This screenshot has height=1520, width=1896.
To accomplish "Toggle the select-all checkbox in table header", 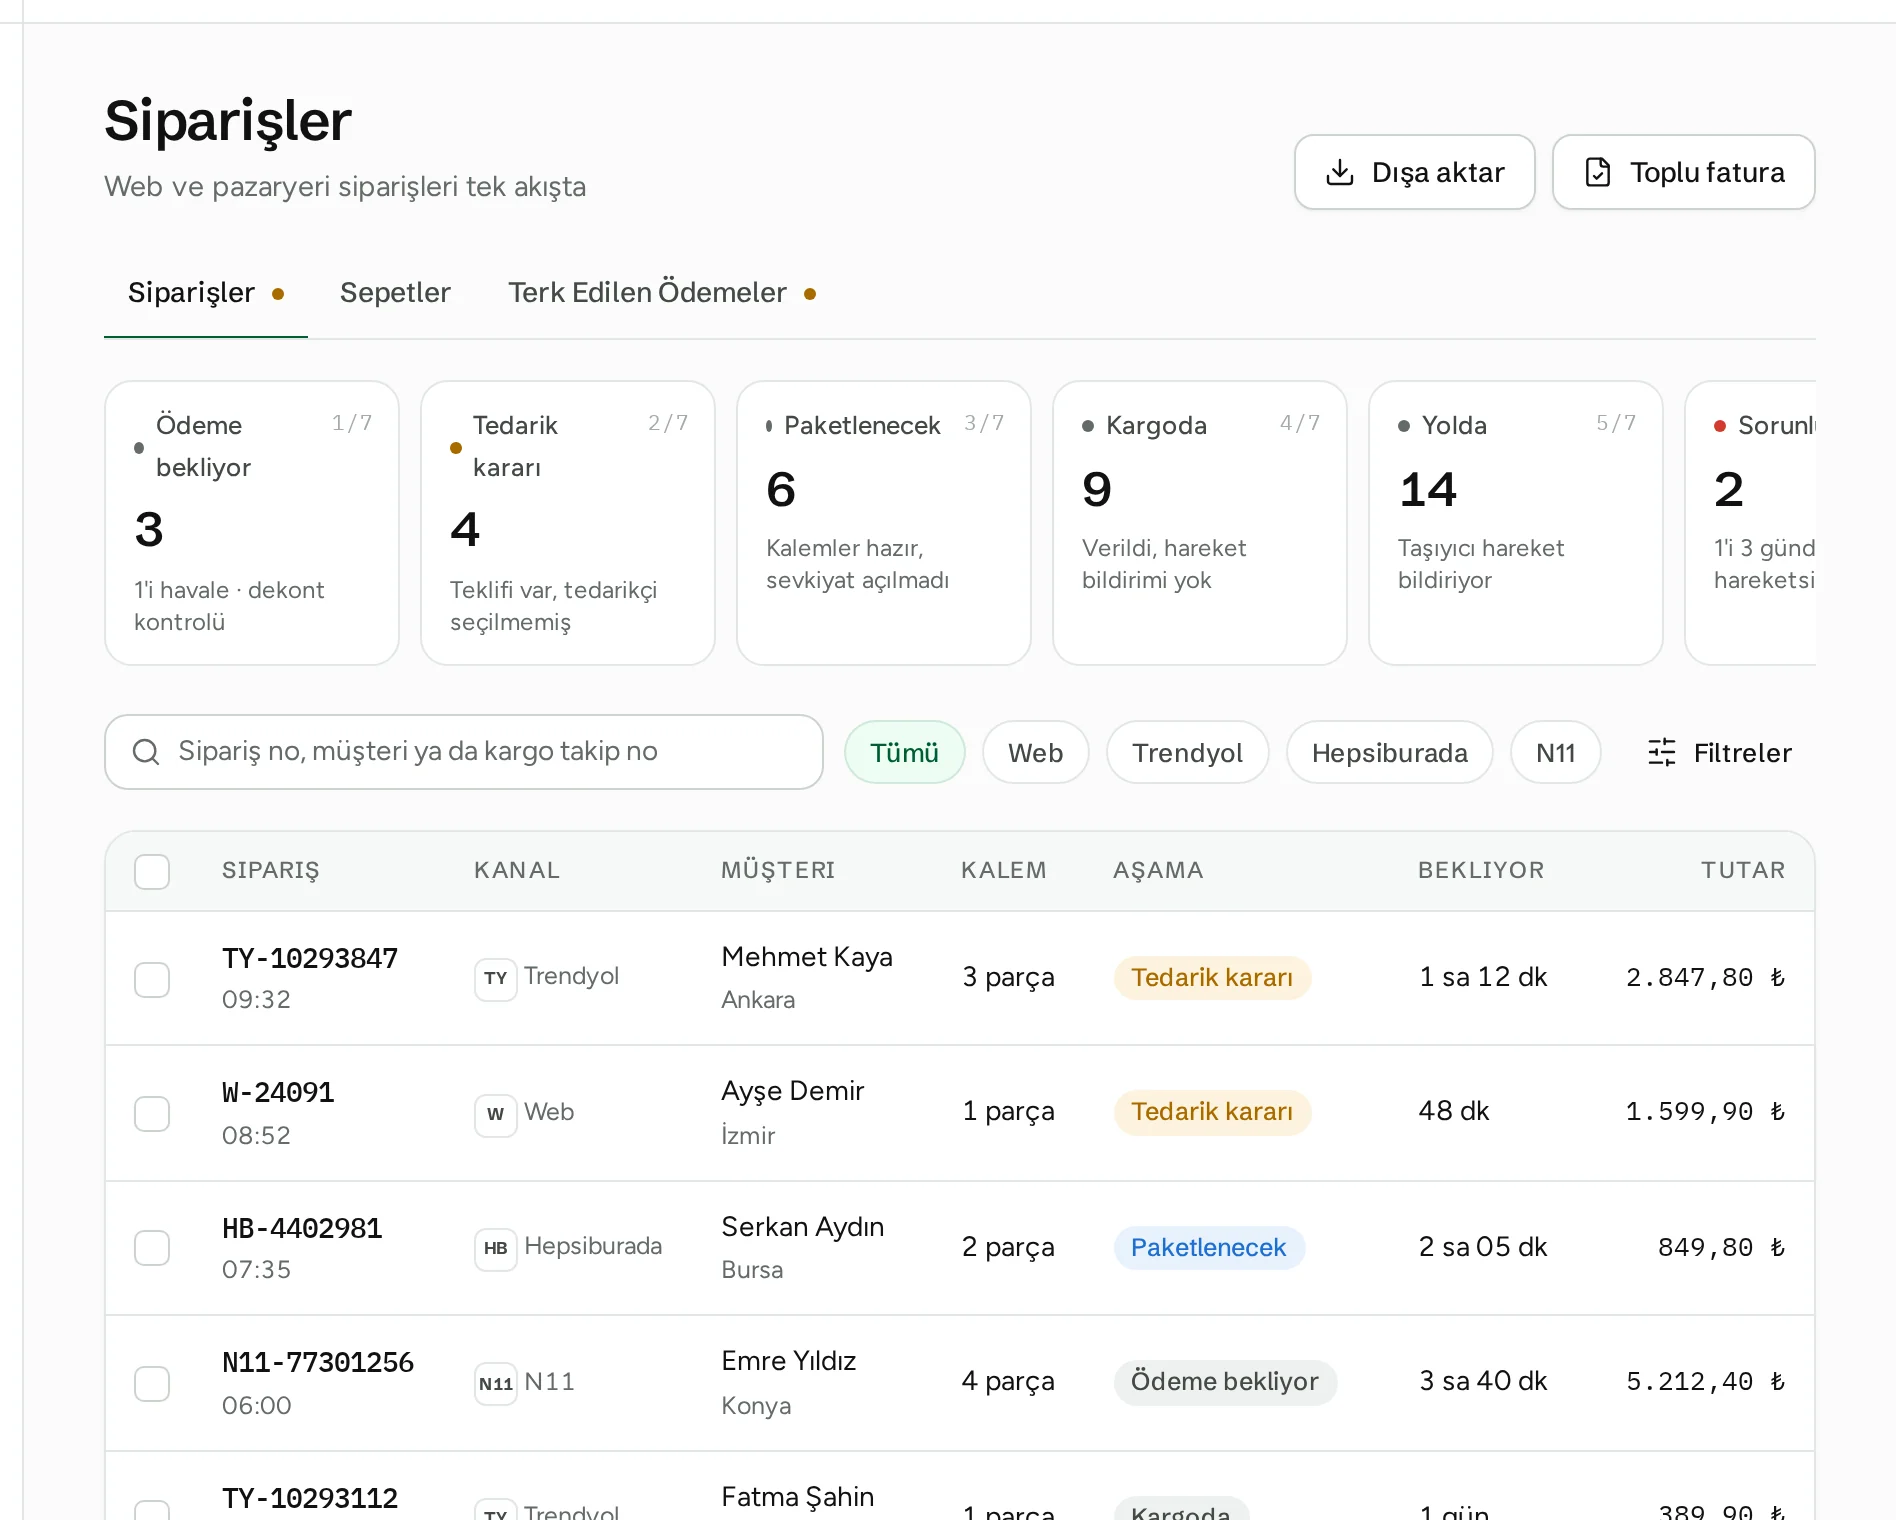I will (152, 871).
